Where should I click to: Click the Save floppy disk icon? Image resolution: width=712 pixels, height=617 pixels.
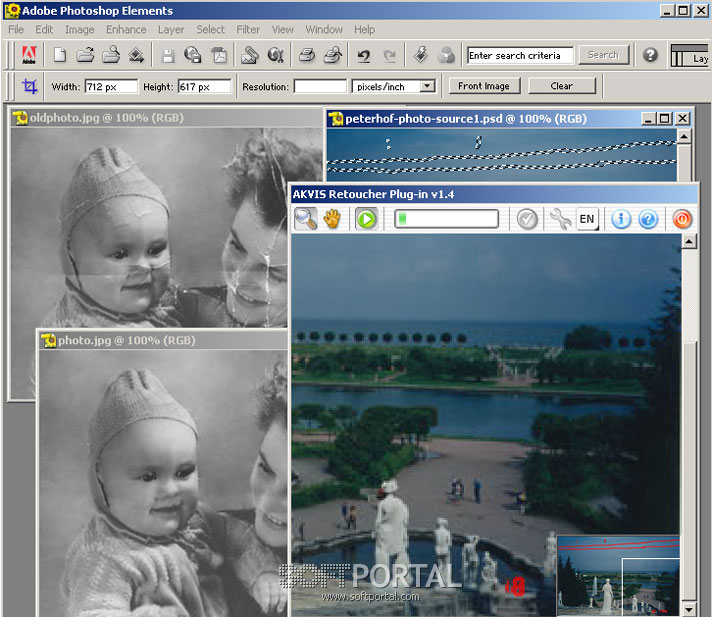pyautogui.click(x=168, y=55)
